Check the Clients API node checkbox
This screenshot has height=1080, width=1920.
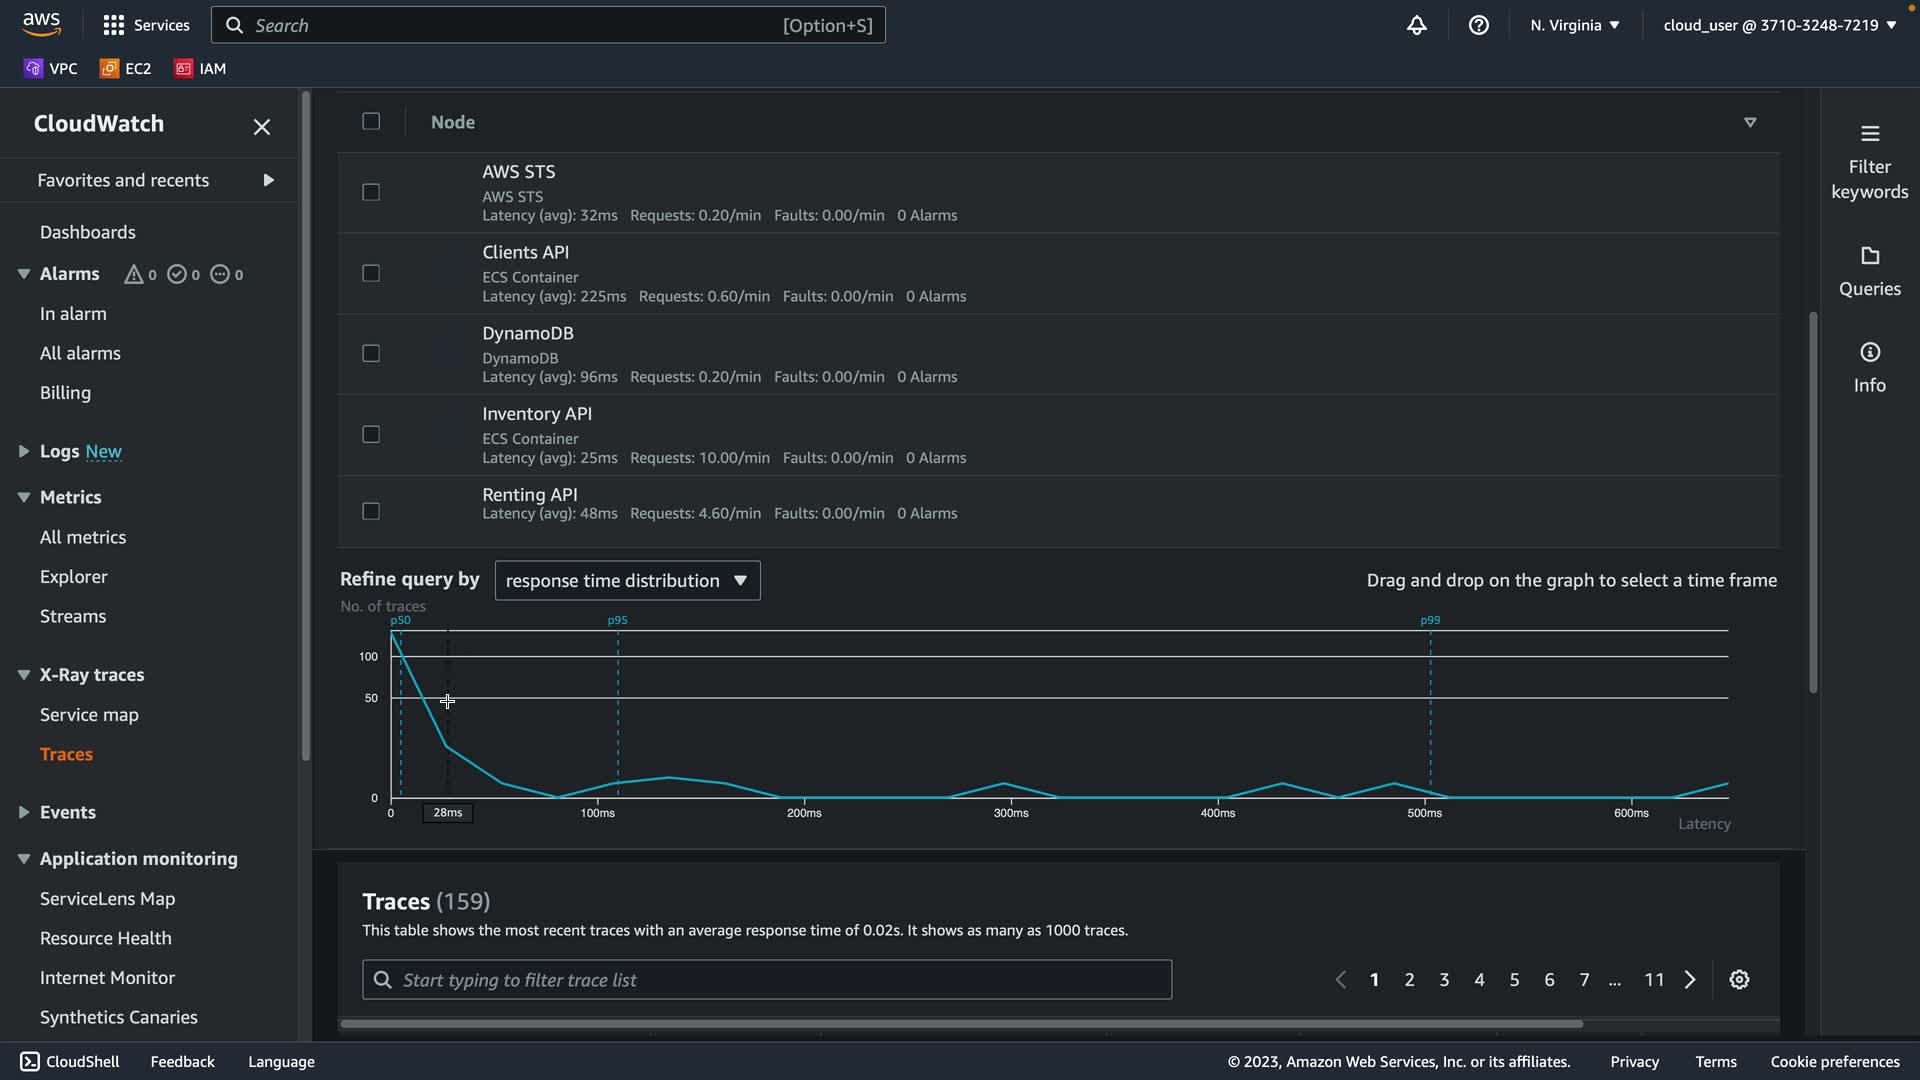pos(371,273)
